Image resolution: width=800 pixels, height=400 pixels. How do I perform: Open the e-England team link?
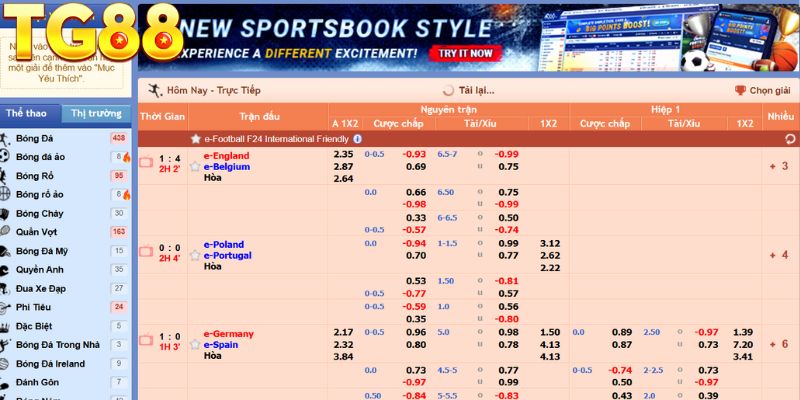(x=226, y=156)
